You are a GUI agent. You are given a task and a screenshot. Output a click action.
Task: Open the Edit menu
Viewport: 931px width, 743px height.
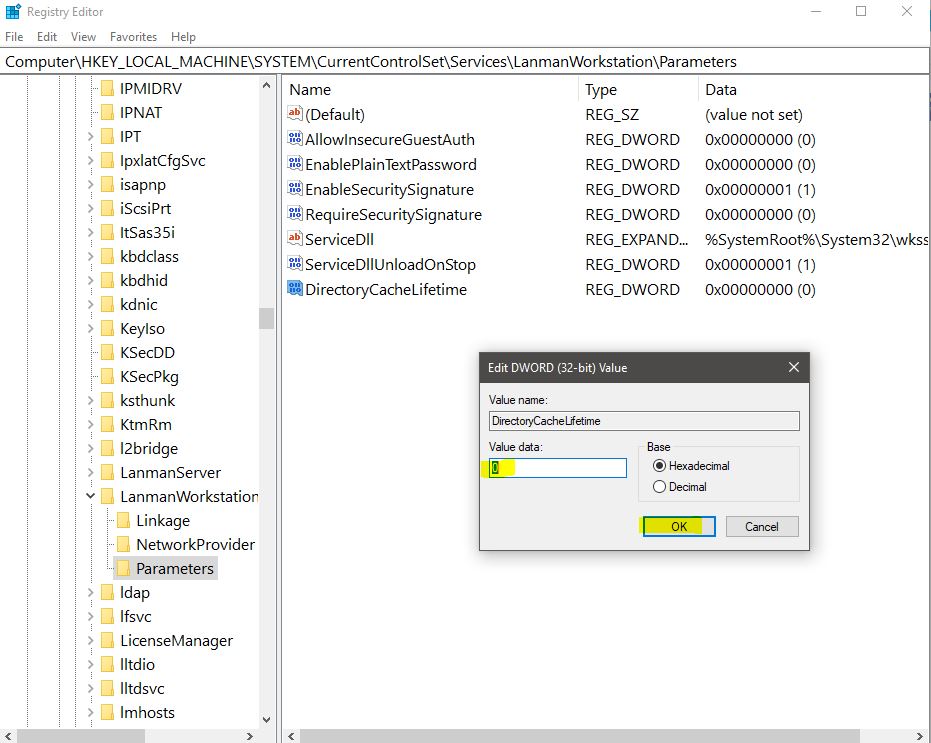coord(46,36)
